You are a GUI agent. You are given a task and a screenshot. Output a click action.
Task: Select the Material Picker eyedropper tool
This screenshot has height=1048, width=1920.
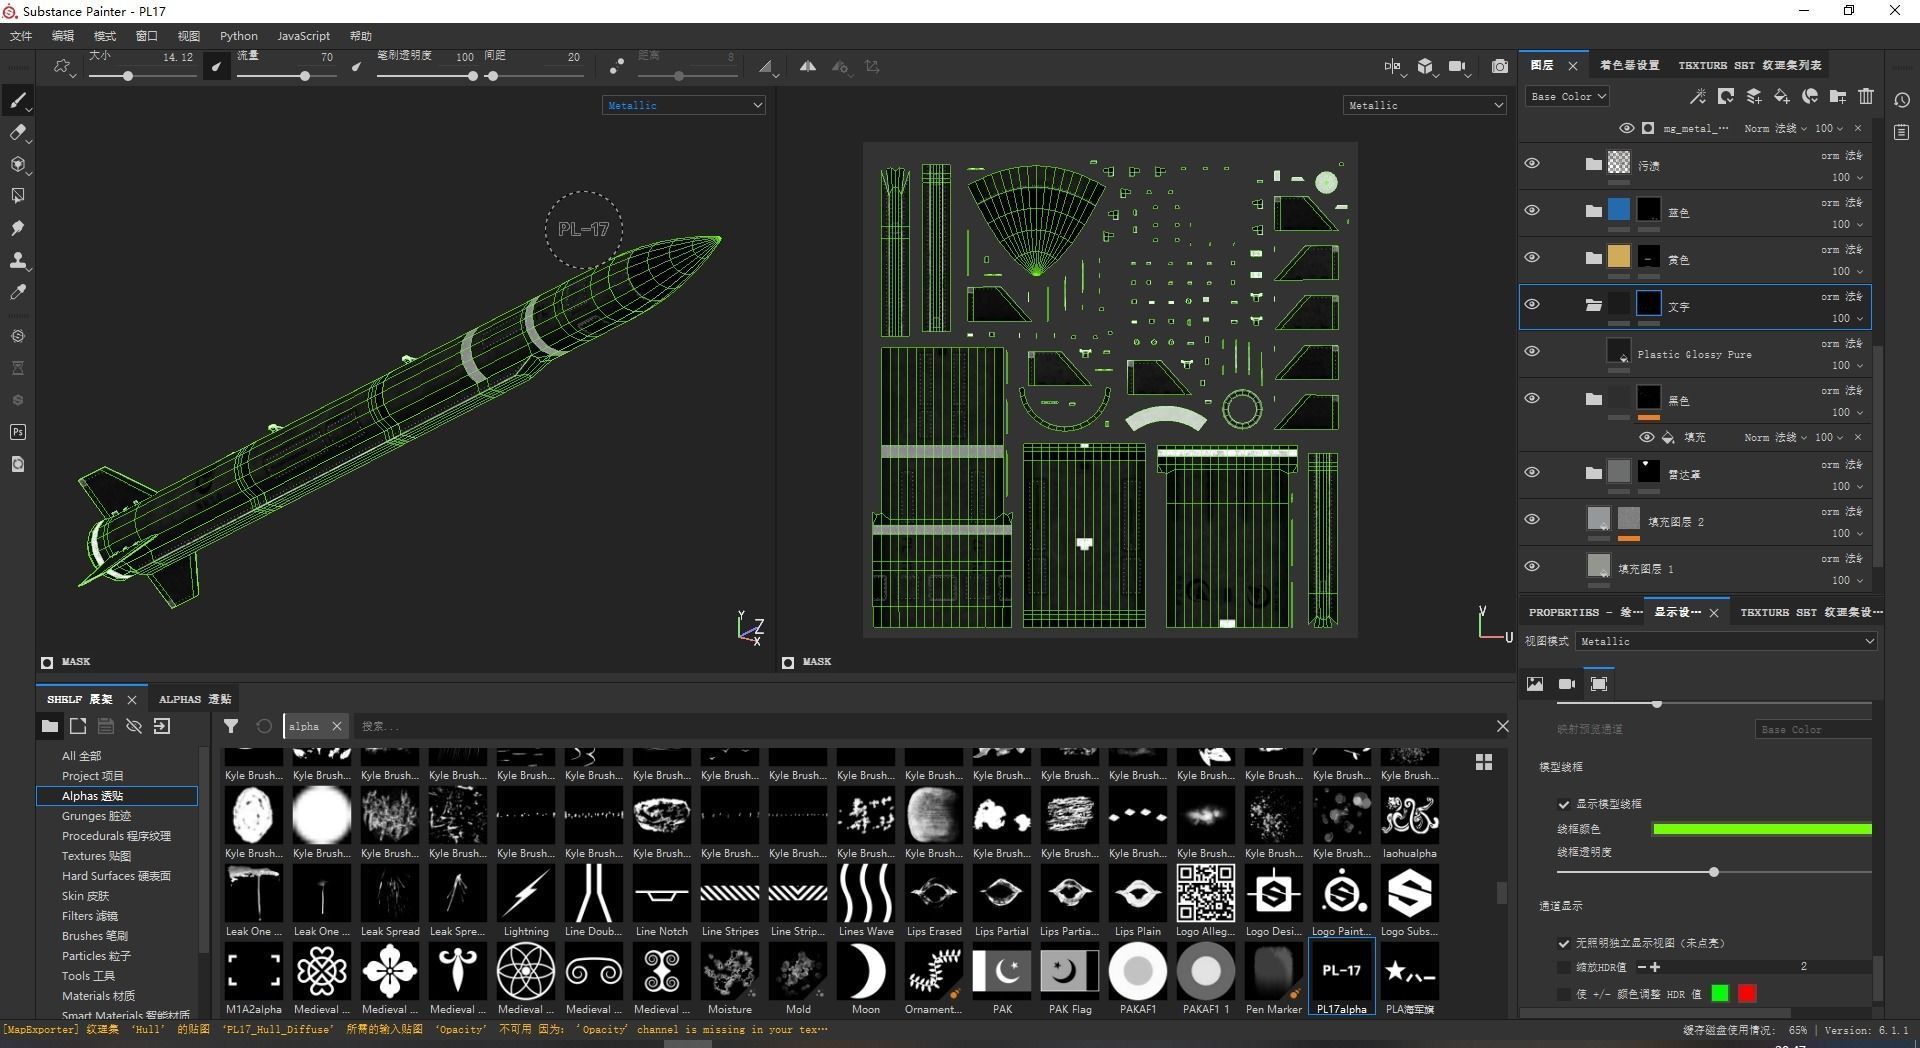pos(18,292)
